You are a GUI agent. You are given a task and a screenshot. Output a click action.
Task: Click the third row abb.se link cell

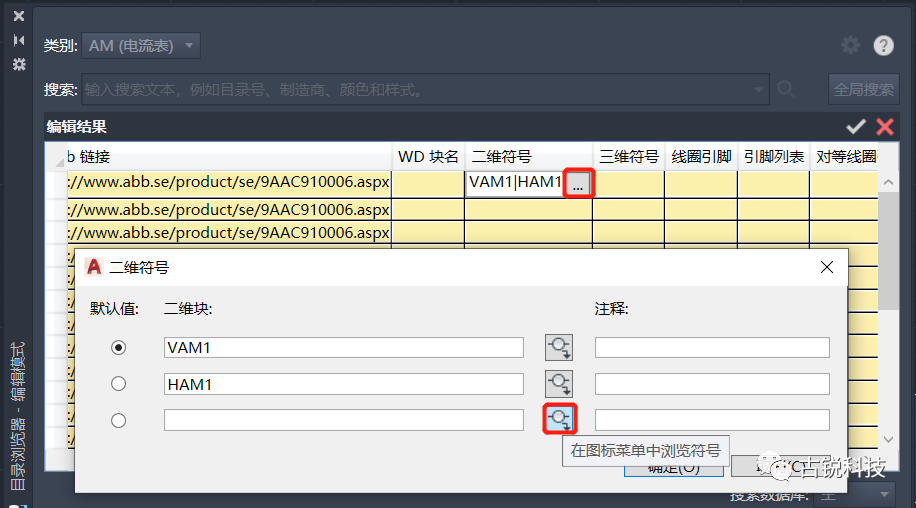229,232
